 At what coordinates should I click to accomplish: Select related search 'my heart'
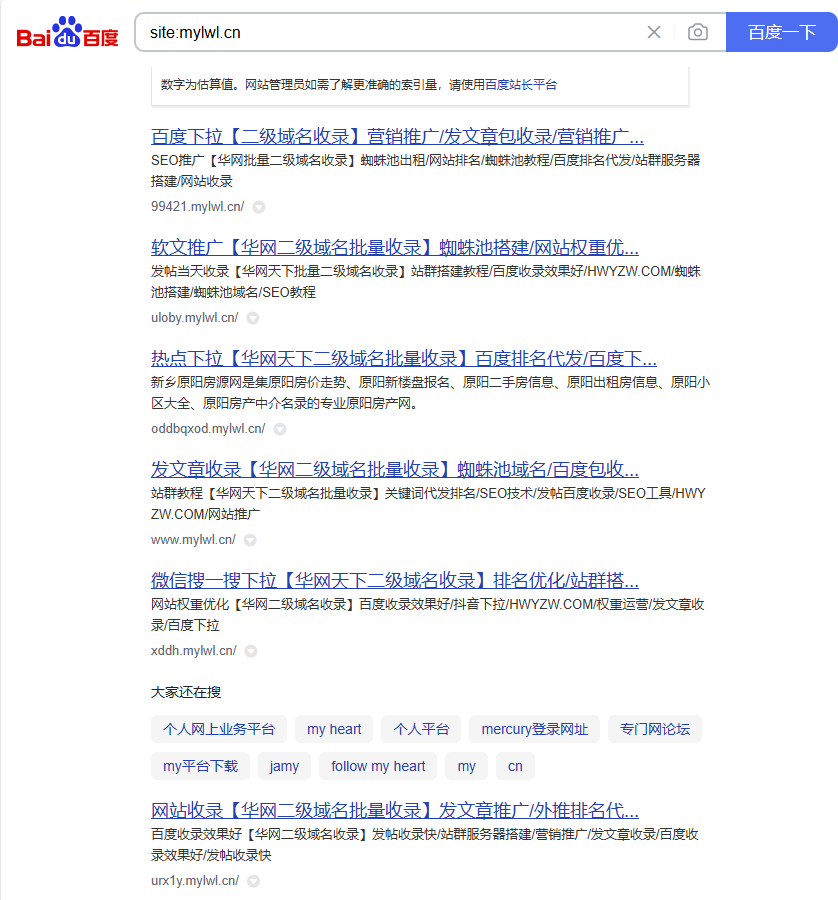coord(334,729)
